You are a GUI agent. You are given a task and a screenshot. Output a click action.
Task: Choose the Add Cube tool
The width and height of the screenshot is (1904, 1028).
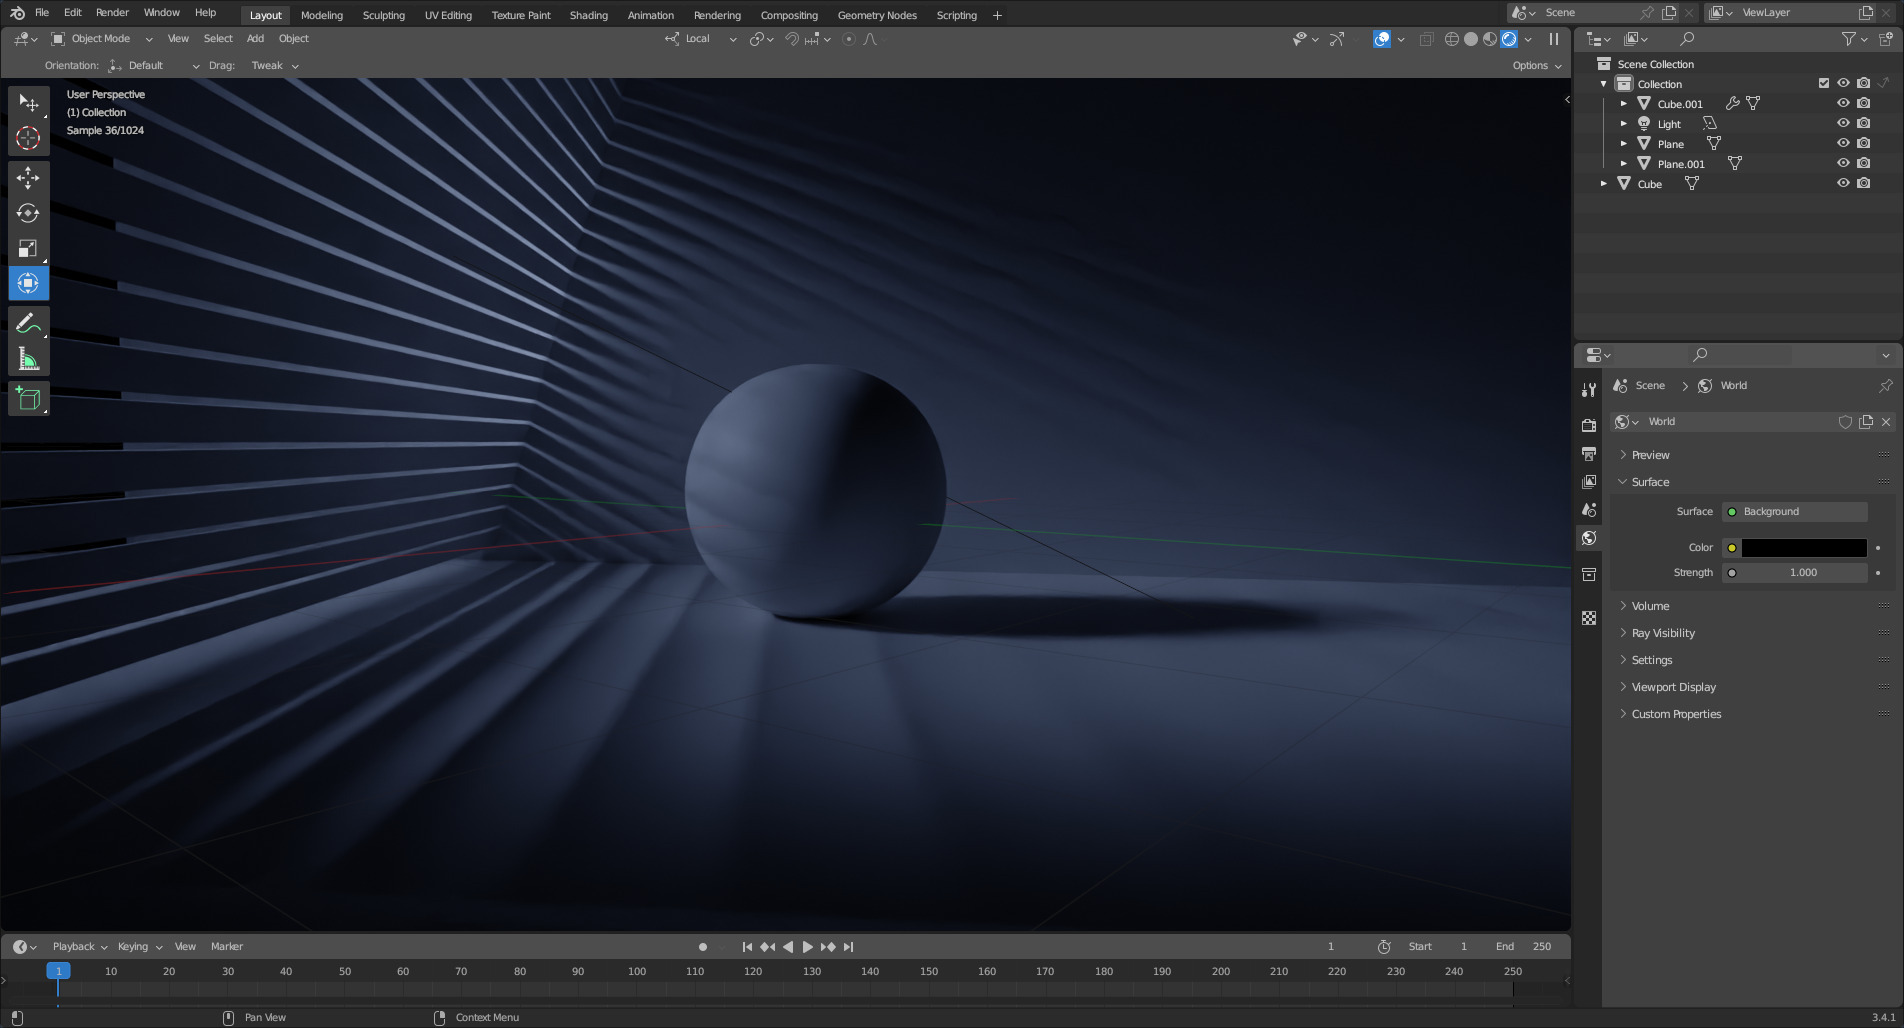click(28, 399)
